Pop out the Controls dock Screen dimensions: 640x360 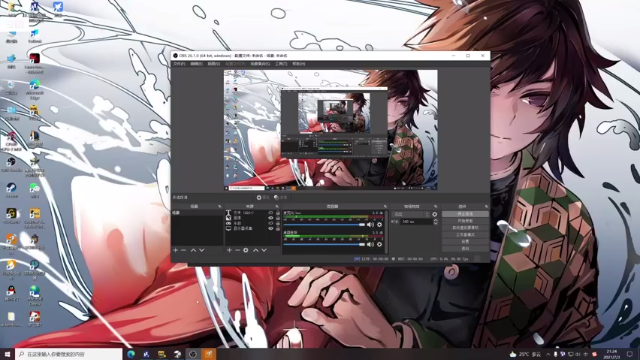pyautogui.click(x=486, y=207)
